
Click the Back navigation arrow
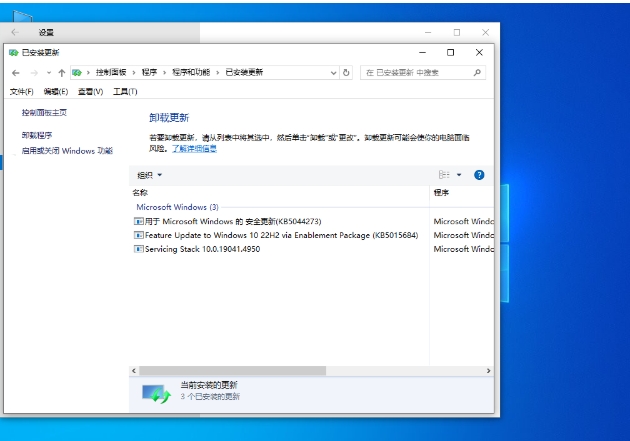(15, 73)
